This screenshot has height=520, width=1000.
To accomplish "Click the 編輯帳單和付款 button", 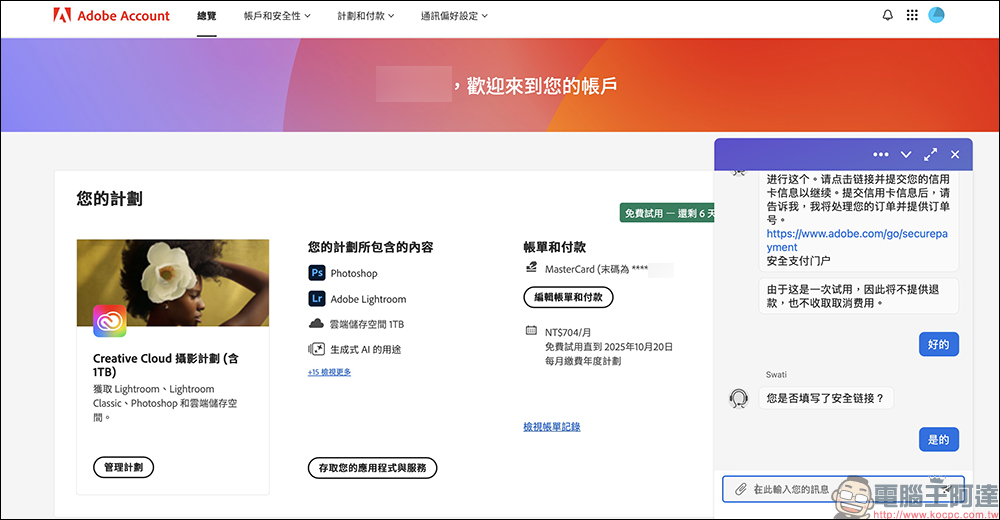I will 568,297.
